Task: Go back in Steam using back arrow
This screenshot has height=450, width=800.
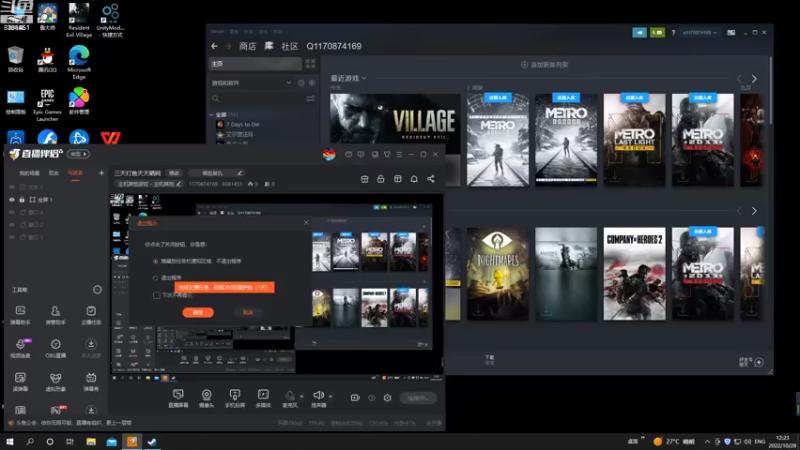Action: coord(214,46)
